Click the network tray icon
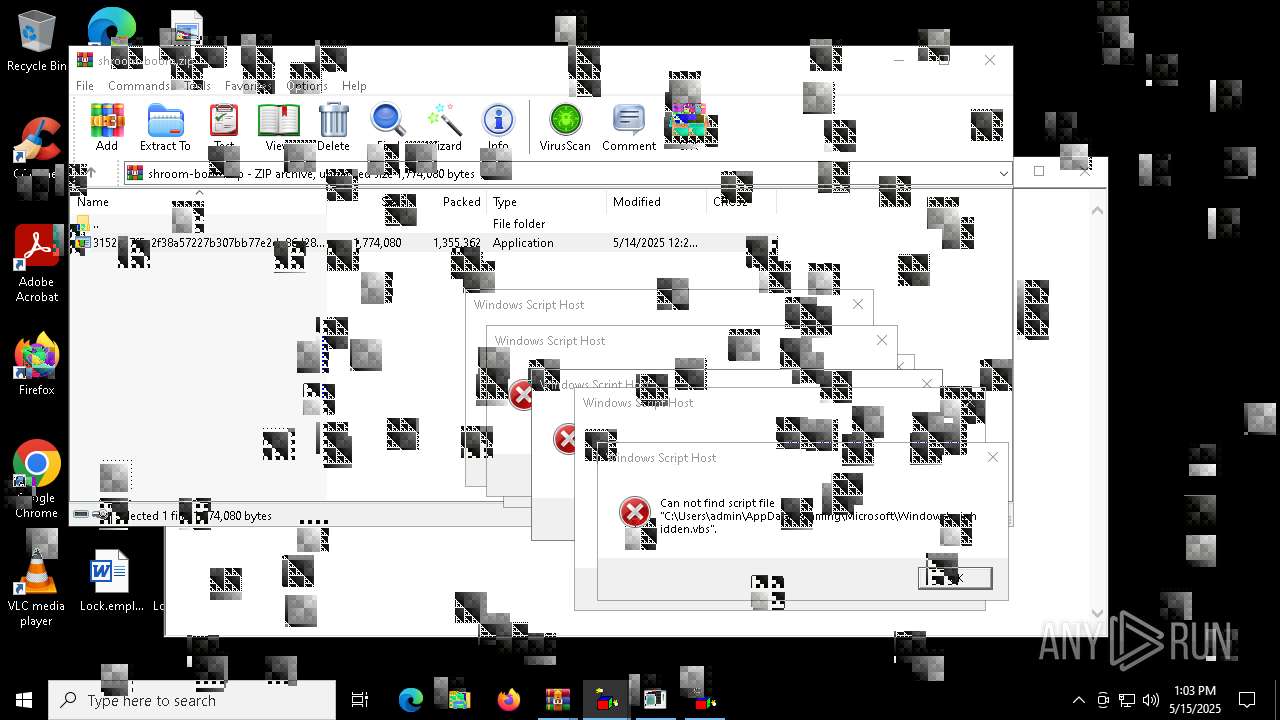This screenshot has width=1280, height=720. (x=1127, y=700)
